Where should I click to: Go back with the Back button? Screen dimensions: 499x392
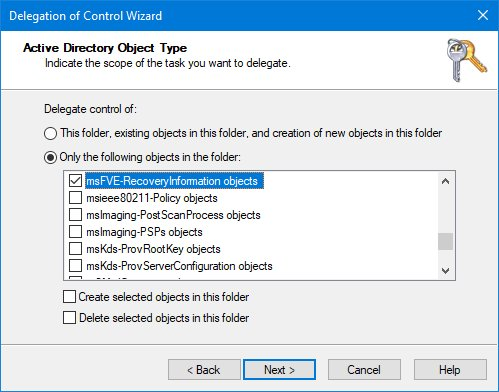204,369
